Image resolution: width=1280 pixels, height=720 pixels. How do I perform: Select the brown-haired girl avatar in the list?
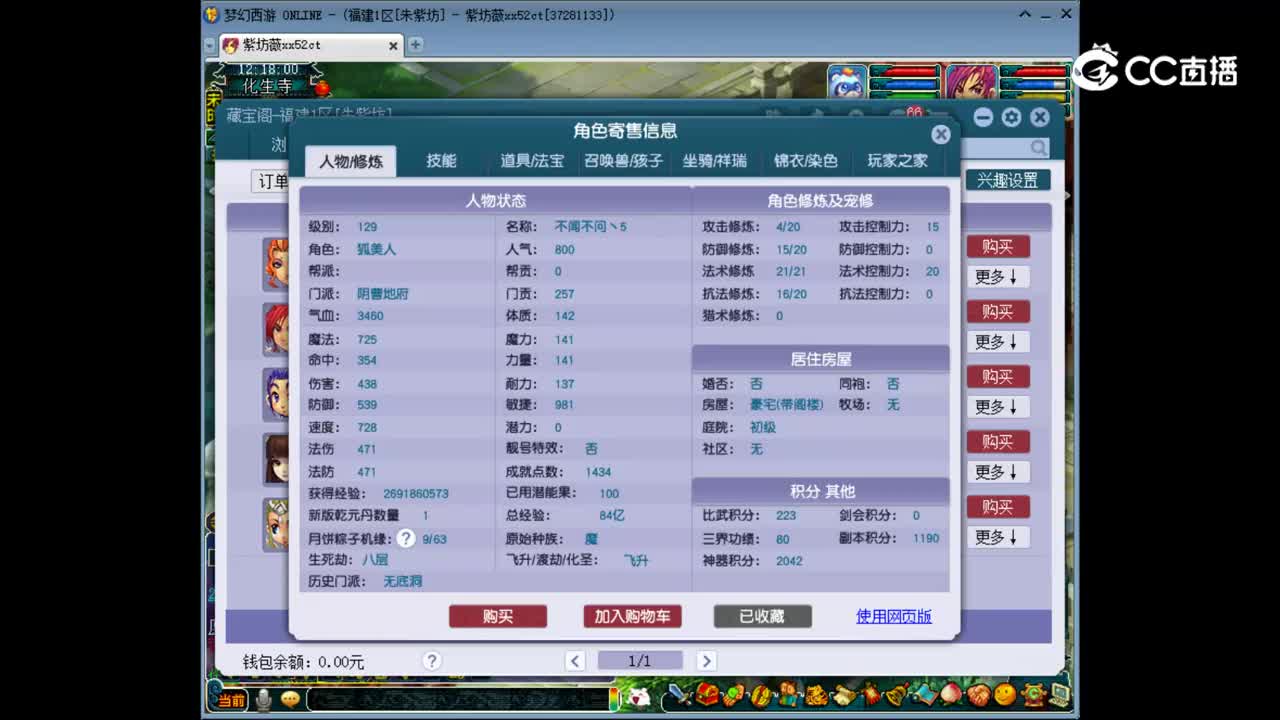pos(276,459)
